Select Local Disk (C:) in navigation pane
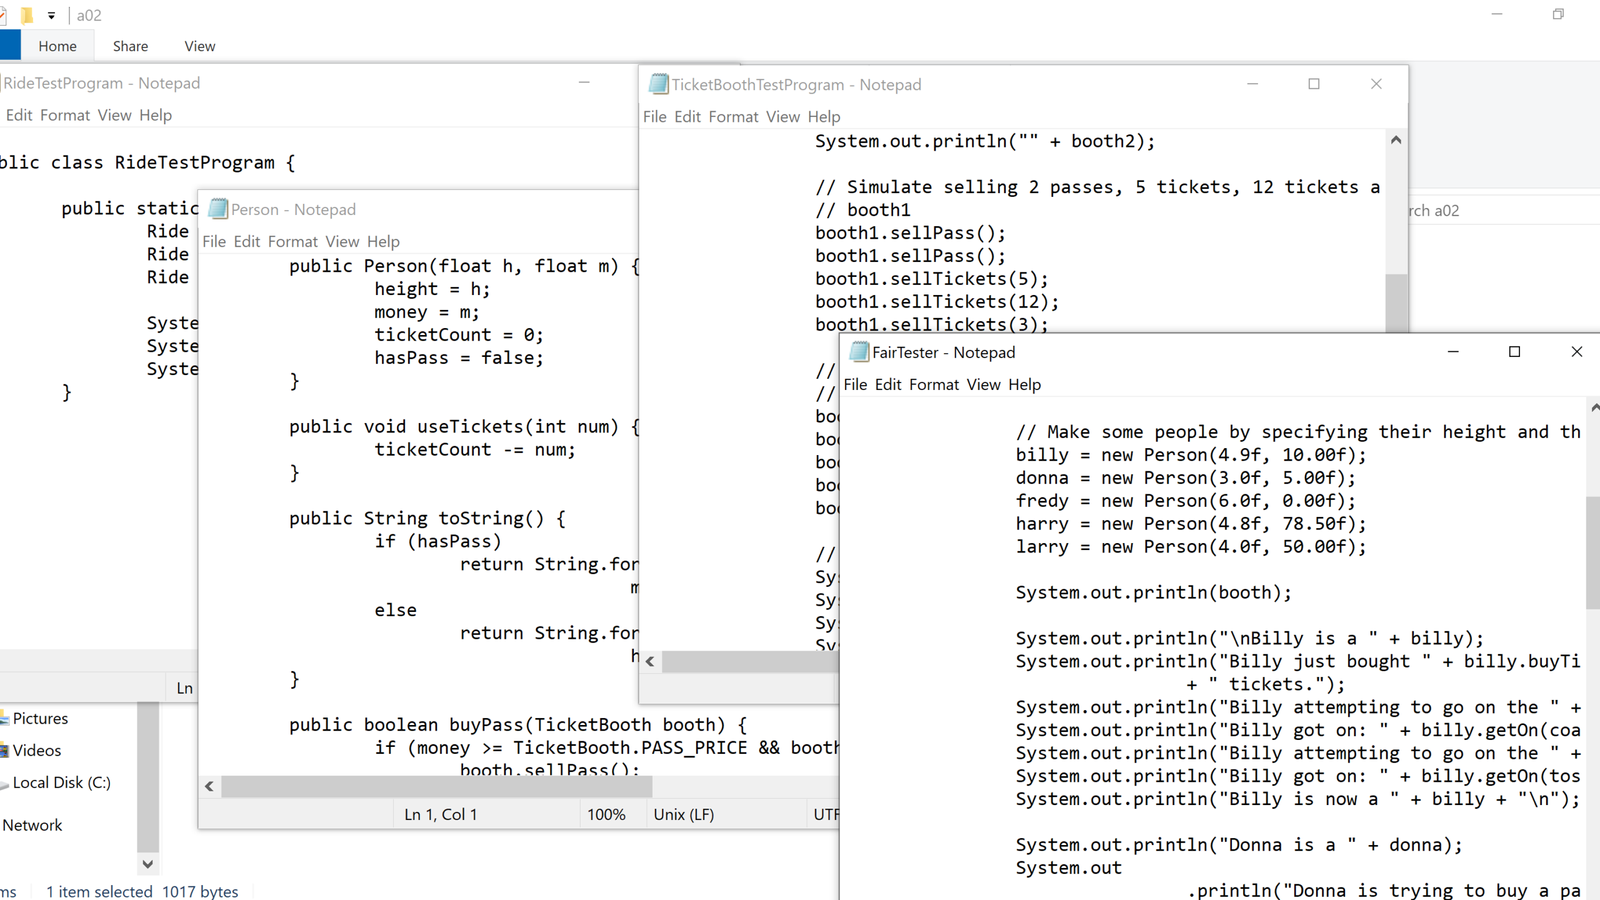 click(x=61, y=782)
